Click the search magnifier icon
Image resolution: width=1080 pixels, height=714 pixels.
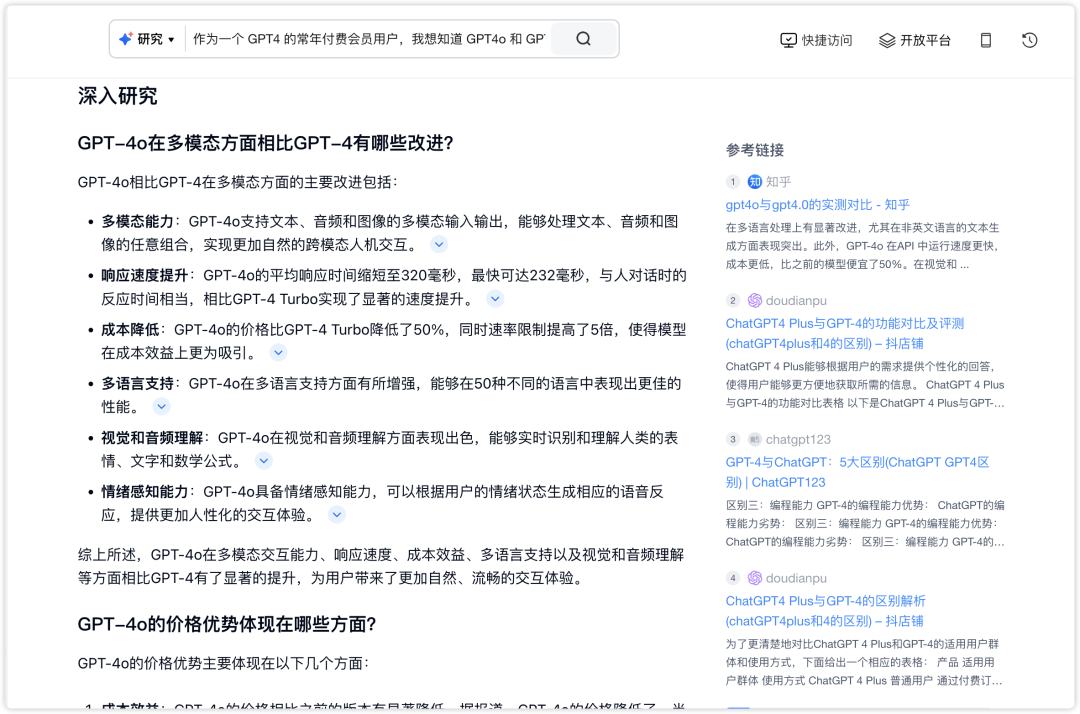point(583,38)
